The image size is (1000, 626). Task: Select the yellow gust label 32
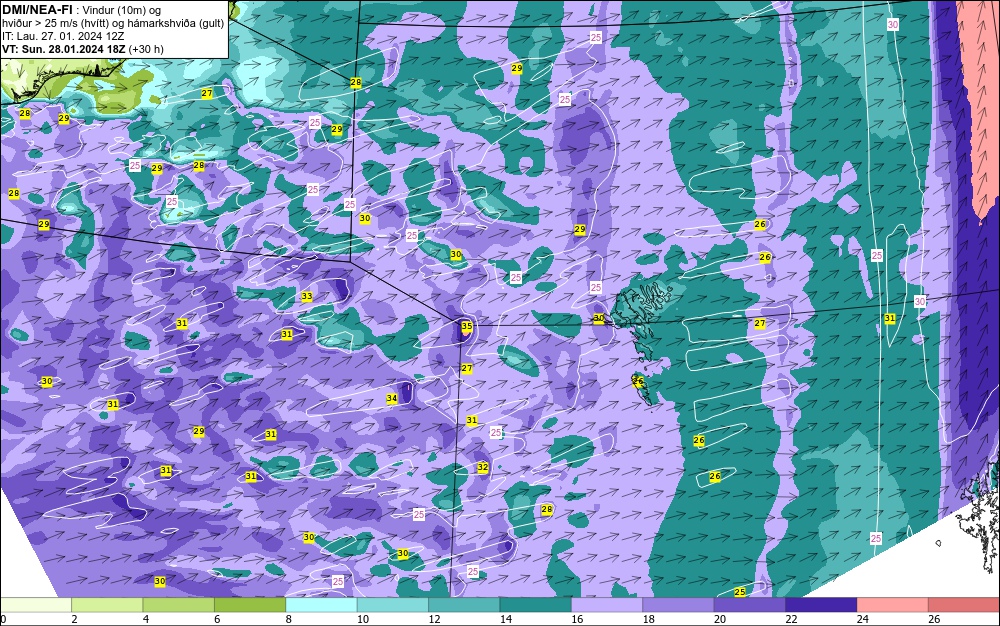click(483, 467)
